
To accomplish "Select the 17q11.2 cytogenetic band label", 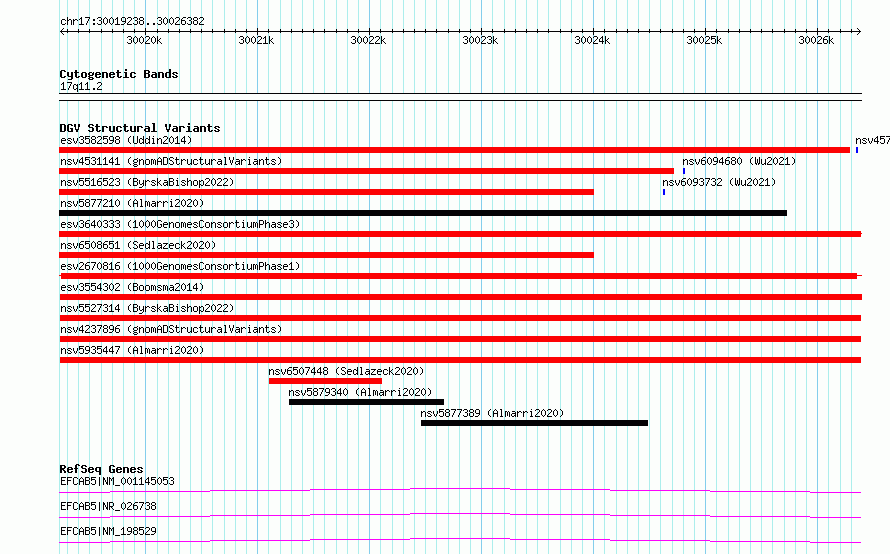I will click(81, 86).
